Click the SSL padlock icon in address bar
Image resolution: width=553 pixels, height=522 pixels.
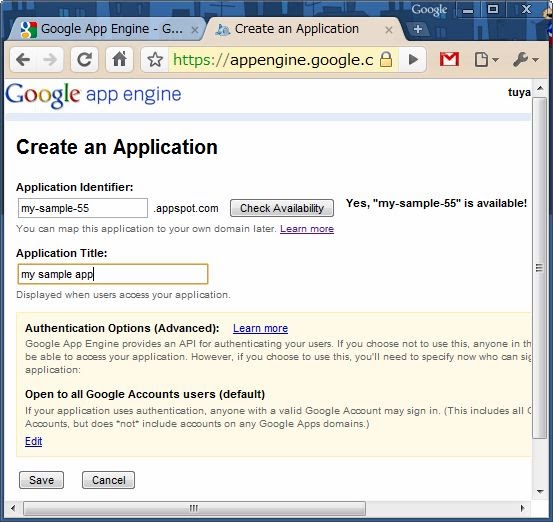tap(386, 60)
